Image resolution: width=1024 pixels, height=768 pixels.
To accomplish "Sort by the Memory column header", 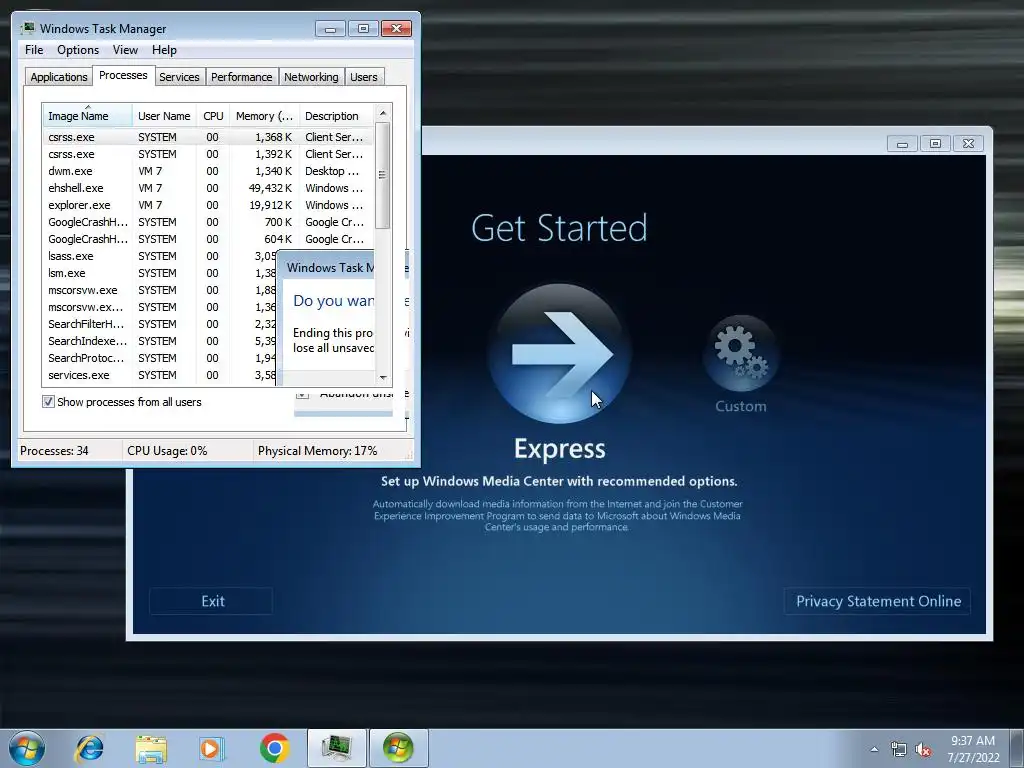I will tap(264, 116).
